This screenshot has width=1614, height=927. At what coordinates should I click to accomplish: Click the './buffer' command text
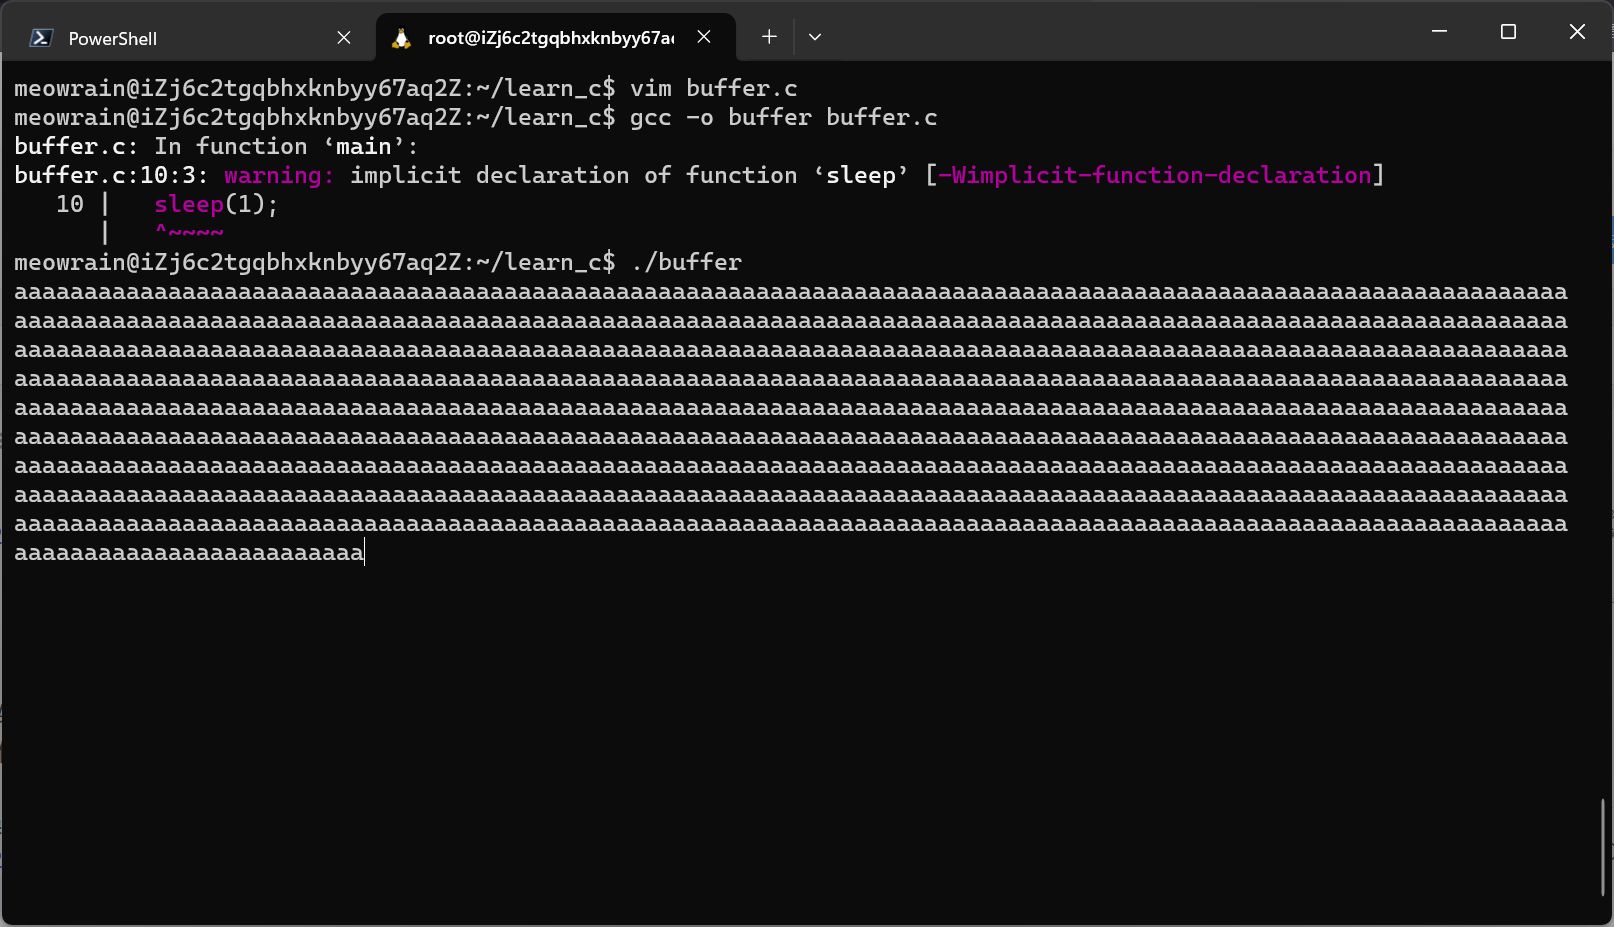pyautogui.click(x=686, y=262)
